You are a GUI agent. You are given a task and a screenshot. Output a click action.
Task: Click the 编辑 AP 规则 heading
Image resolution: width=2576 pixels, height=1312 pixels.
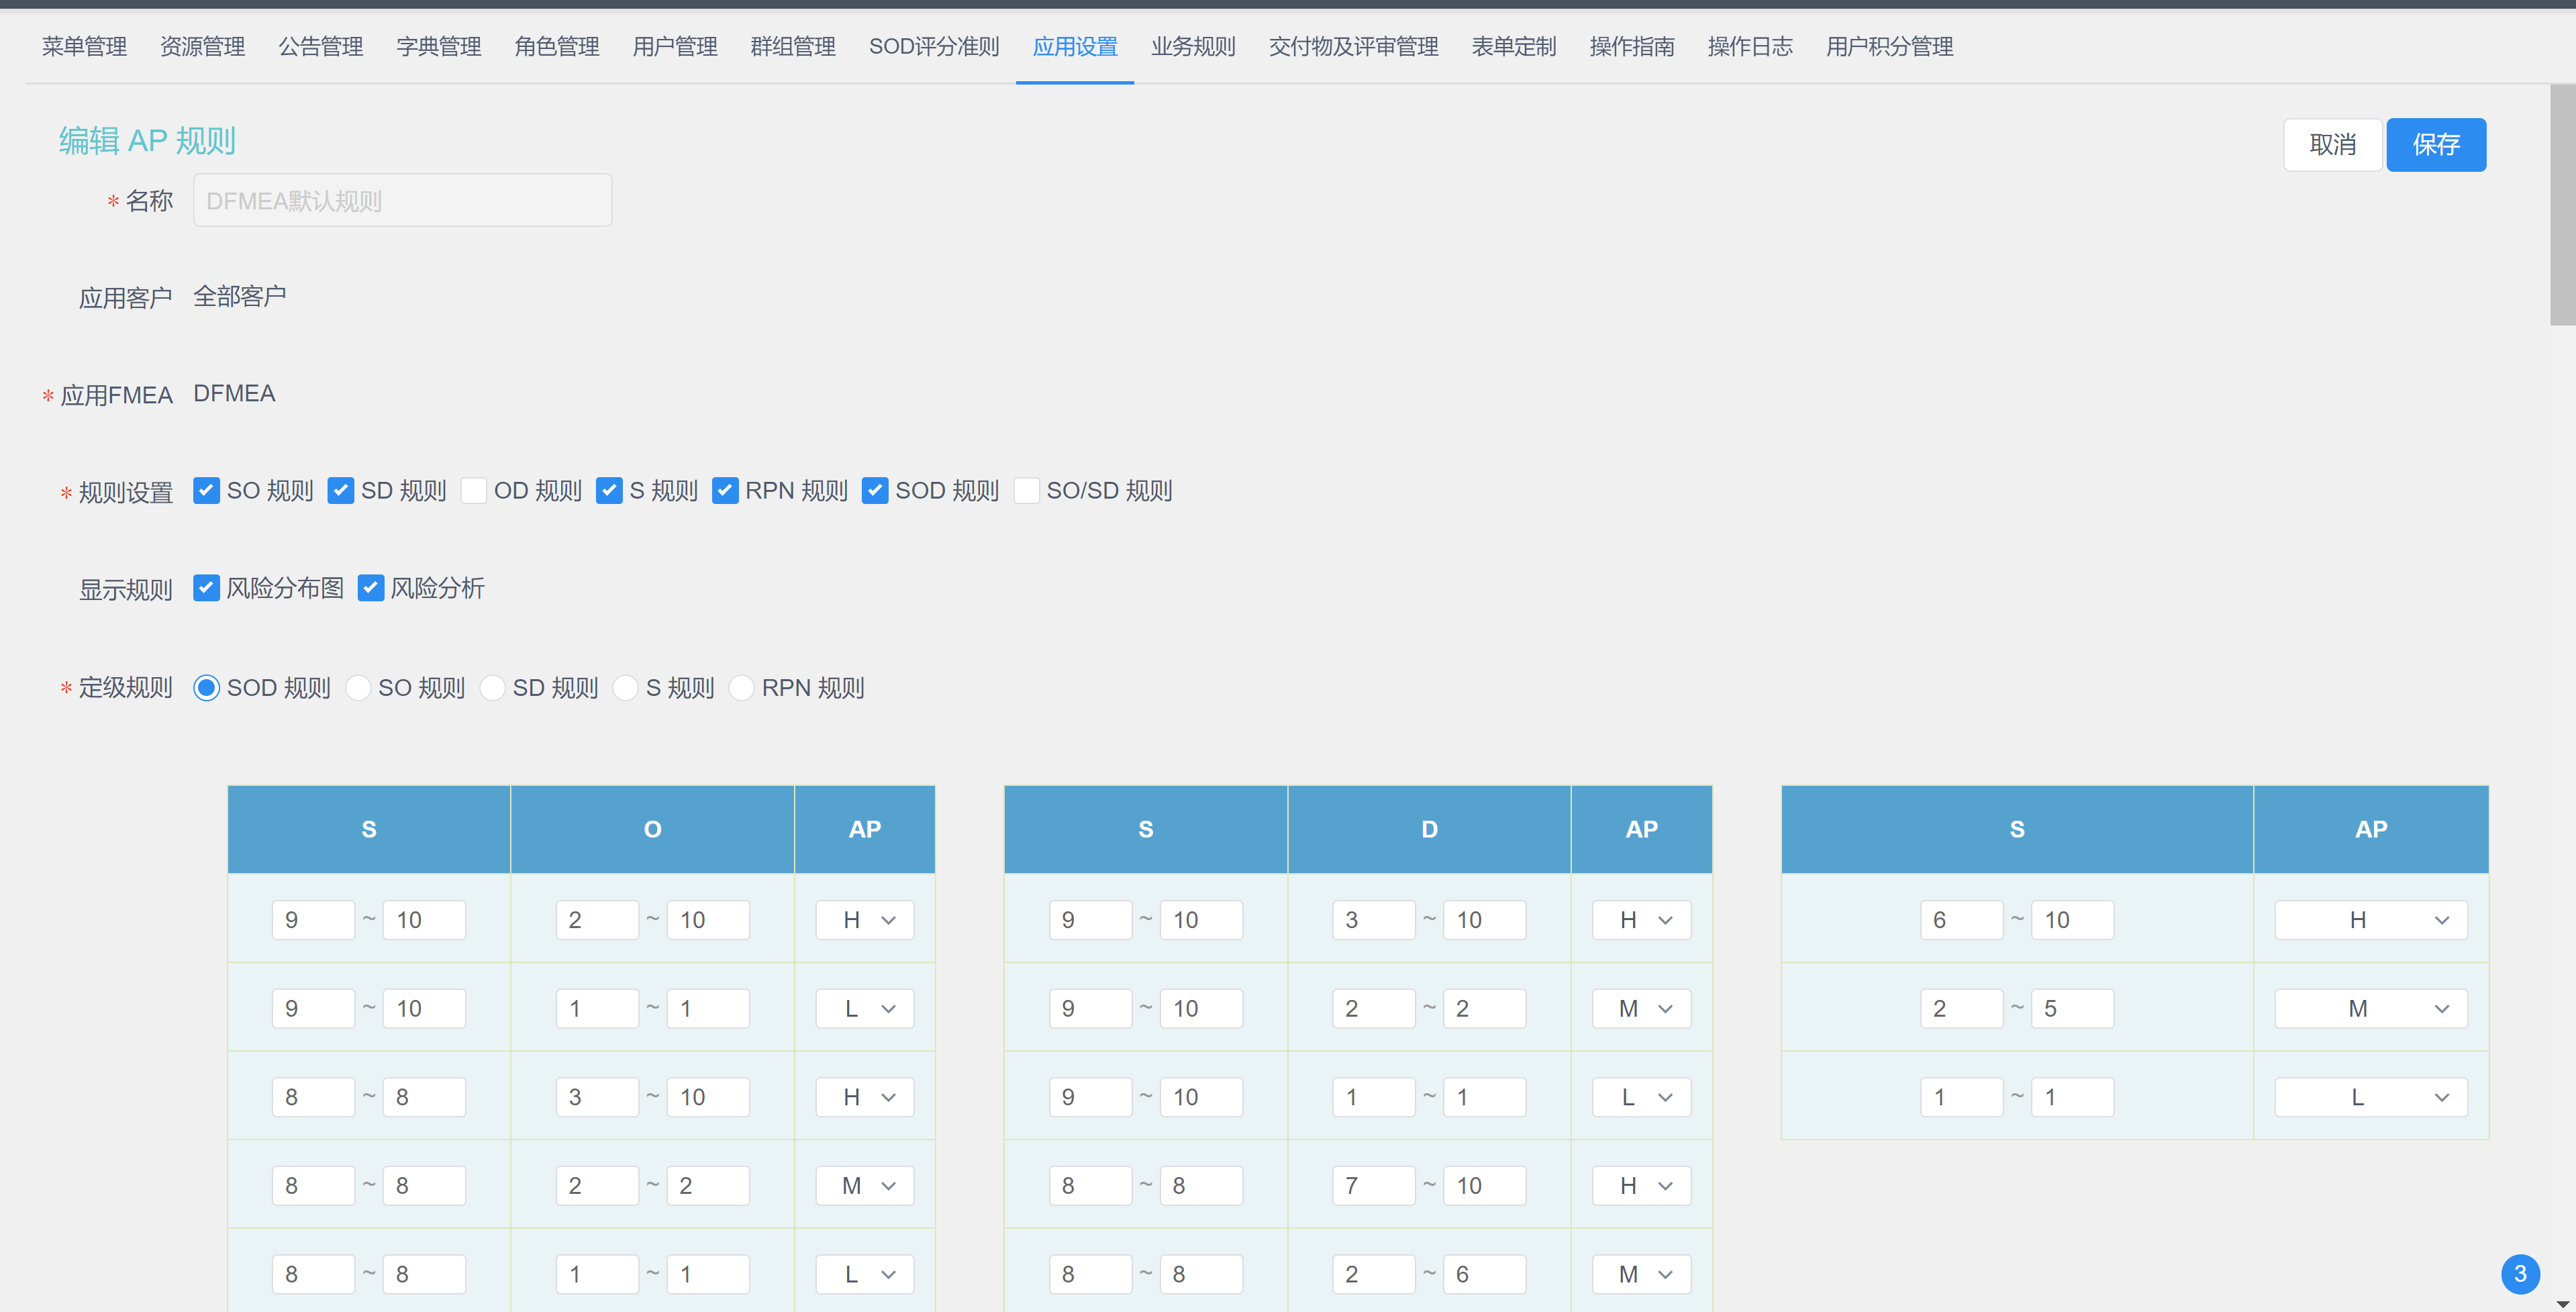click(x=147, y=141)
